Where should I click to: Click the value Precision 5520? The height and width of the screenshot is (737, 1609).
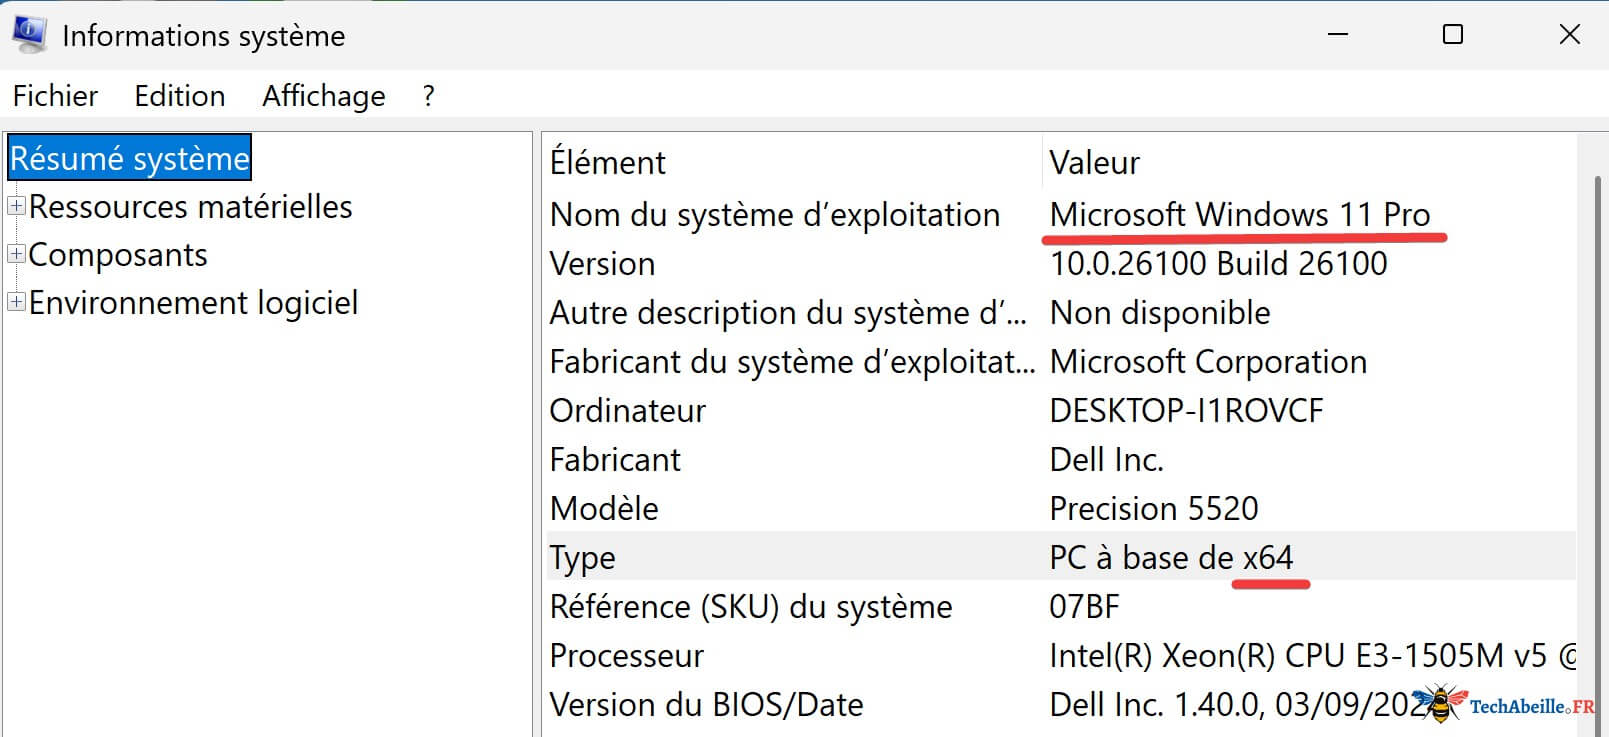coord(1154,509)
